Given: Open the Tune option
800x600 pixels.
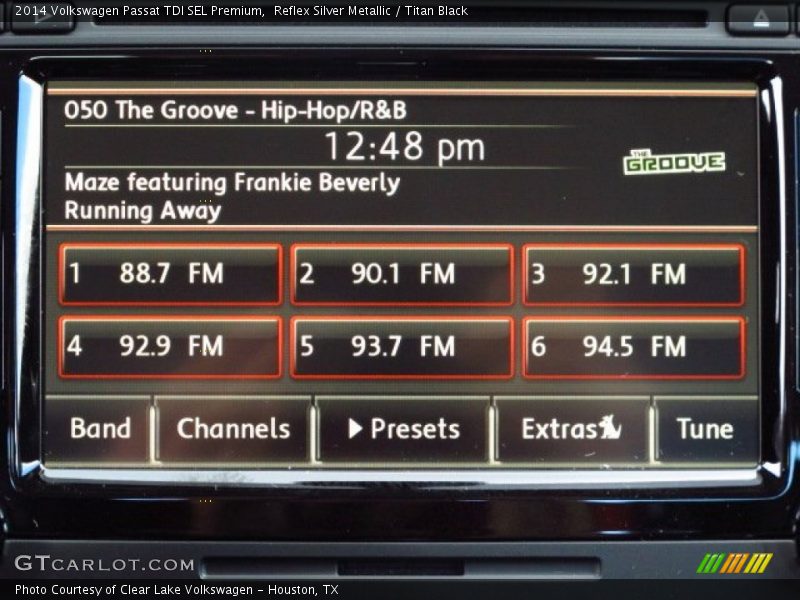Looking at the screenshot, I should pyautogui.click(x=706, y=429).
